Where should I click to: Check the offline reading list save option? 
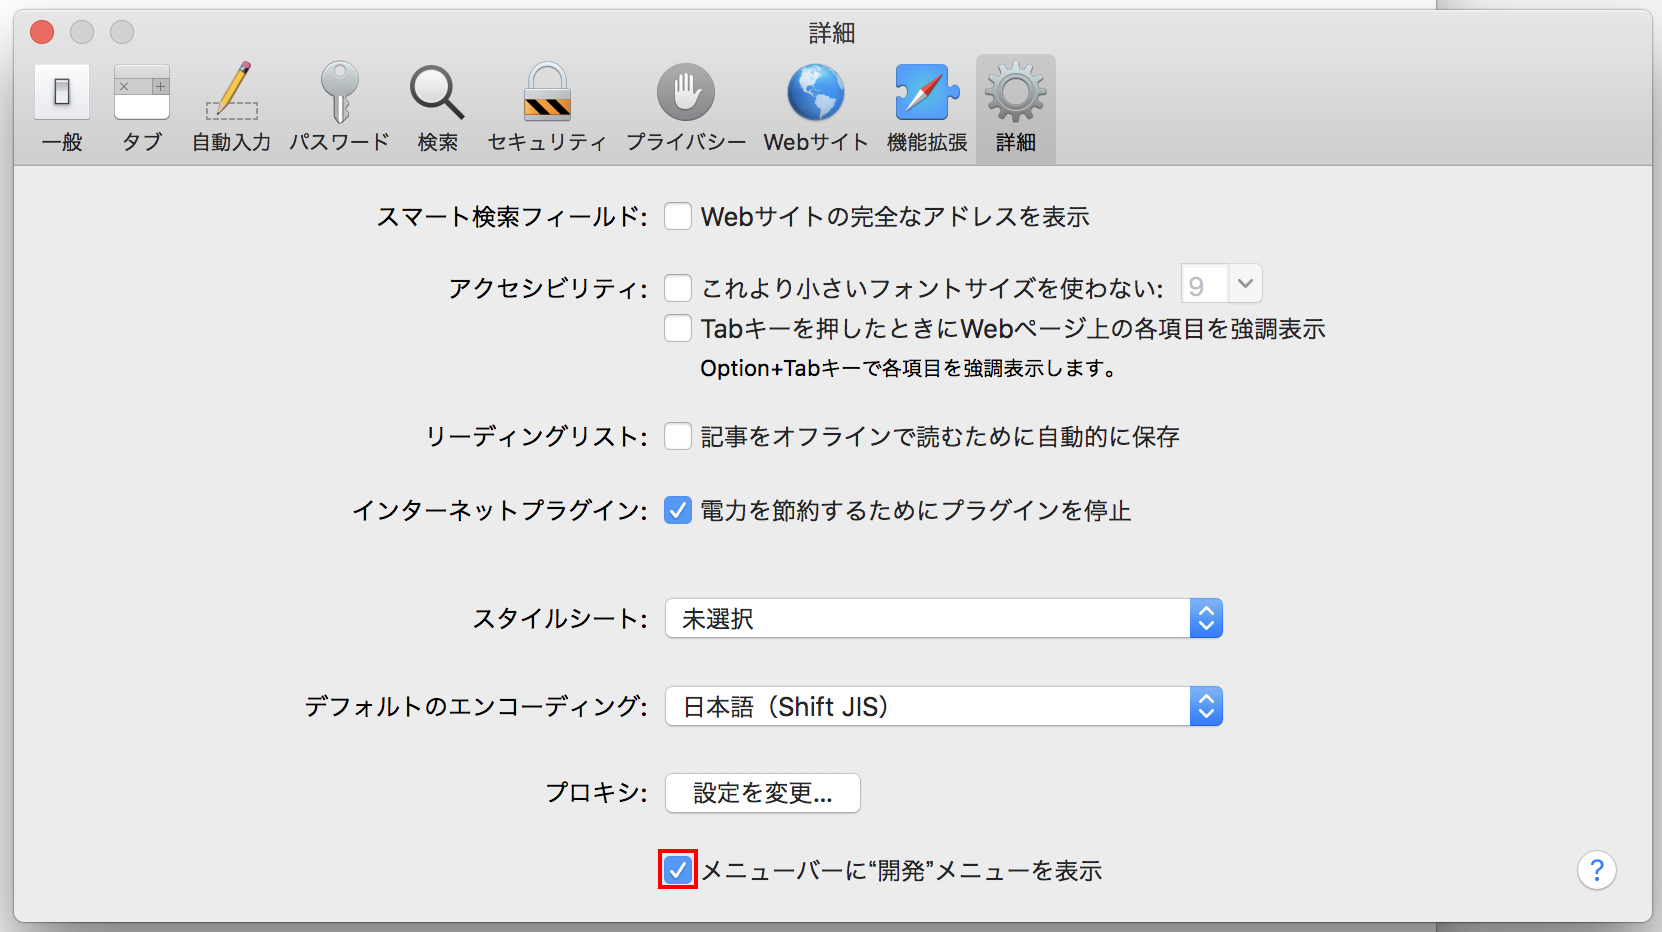pos(678,436)
